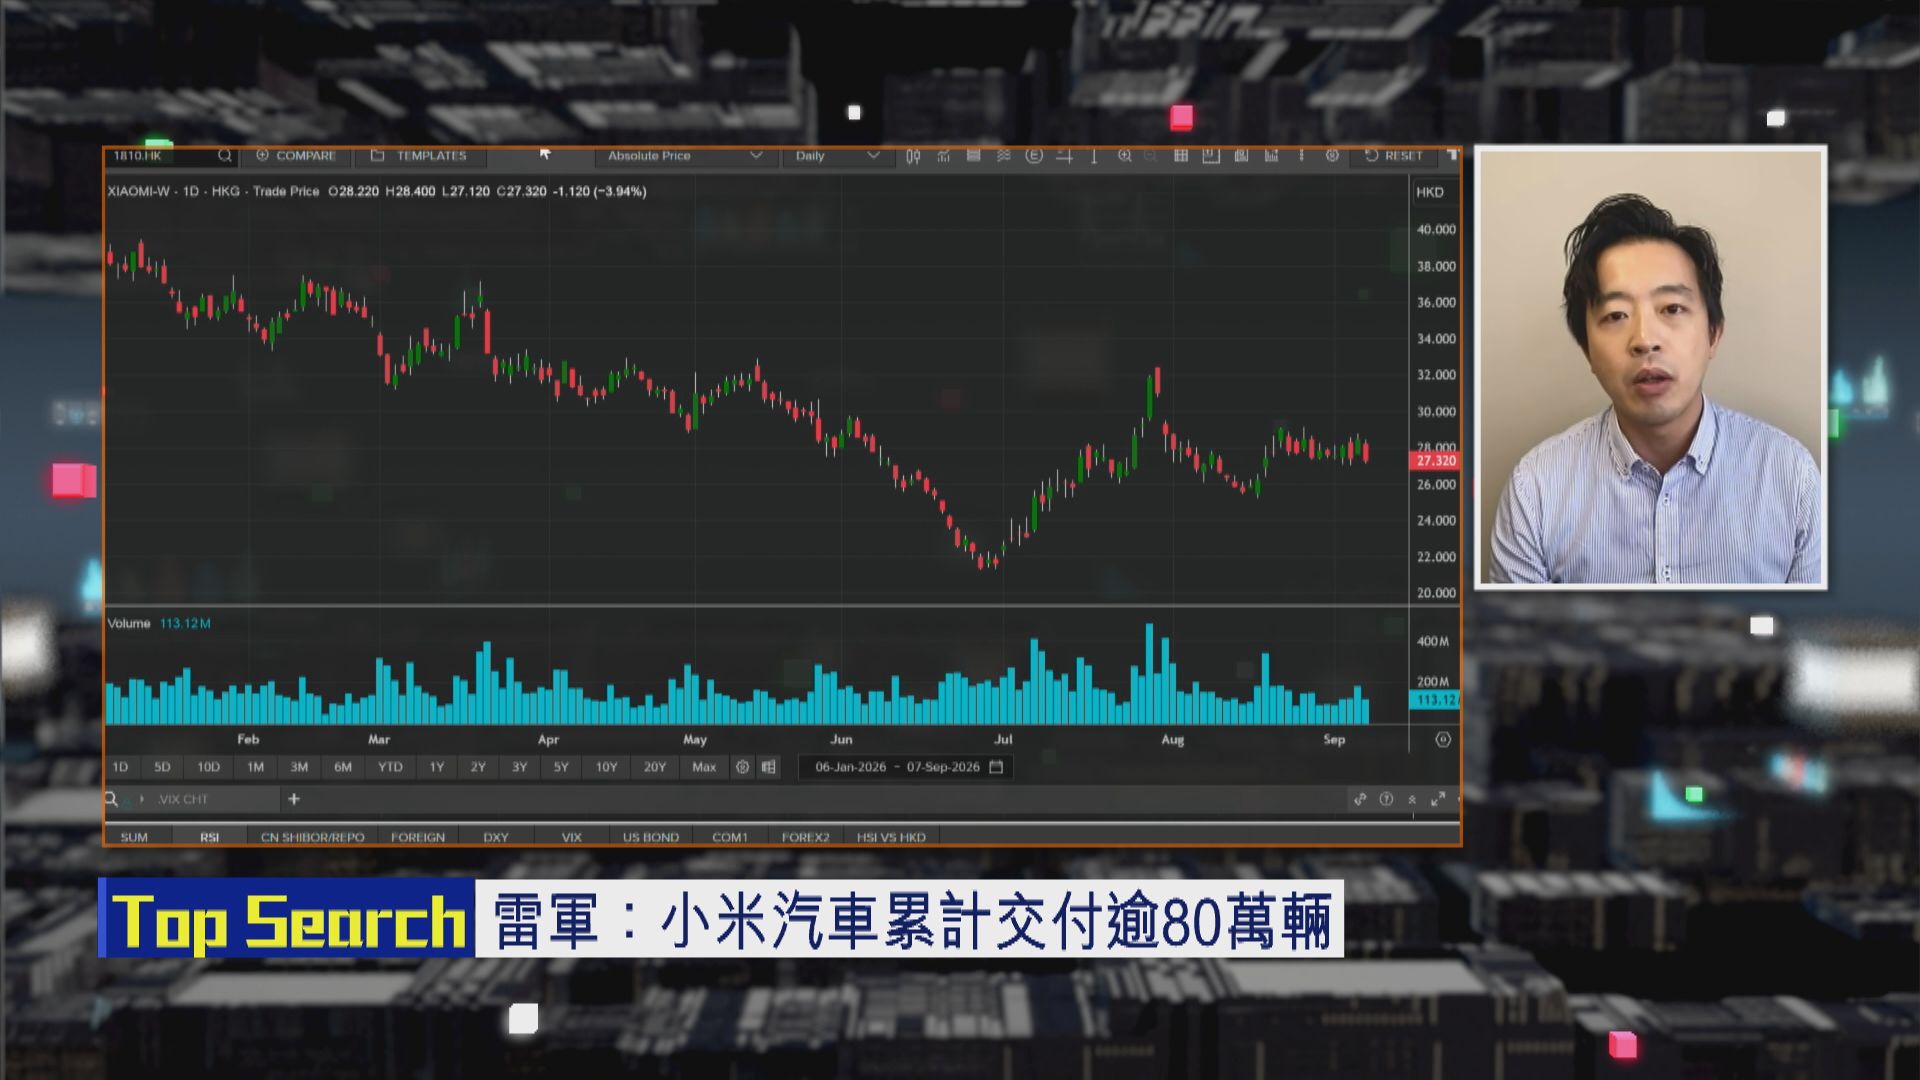Open the Daily interval dropdown

(837, 156)
